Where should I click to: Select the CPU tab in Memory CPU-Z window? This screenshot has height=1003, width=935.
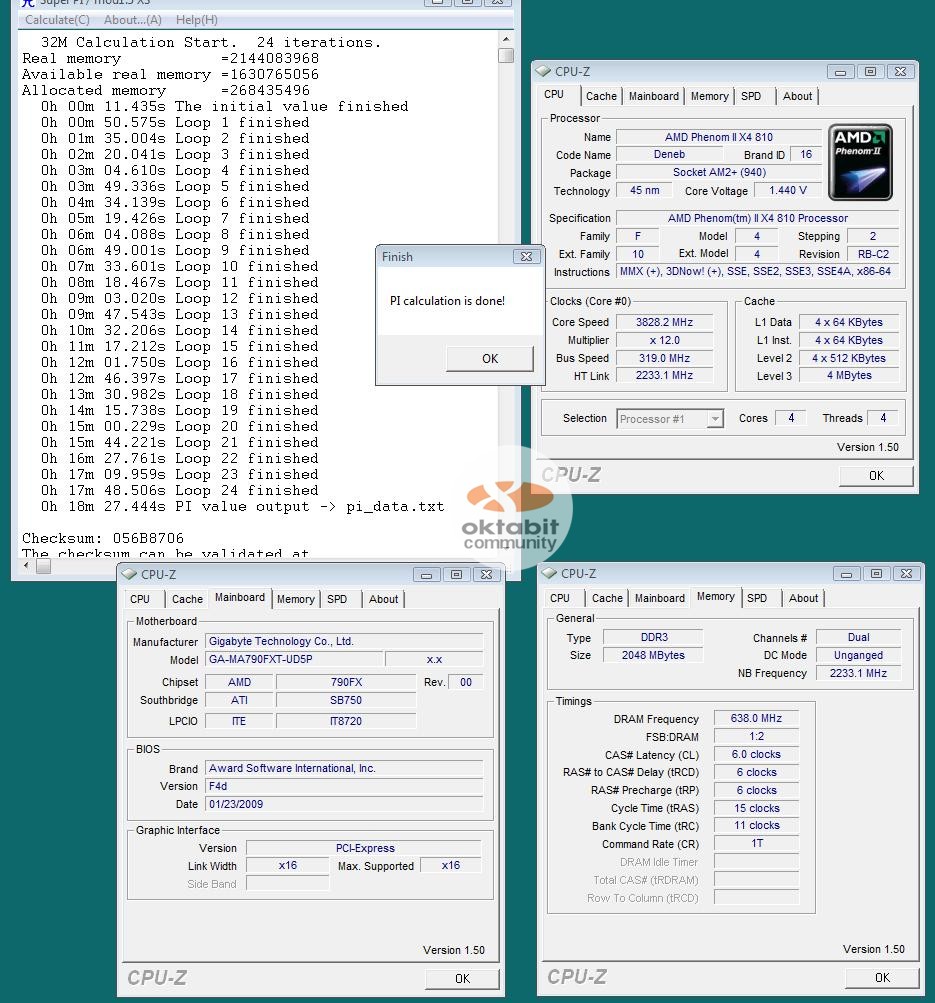pyautogui.click(x=560, y=598)
